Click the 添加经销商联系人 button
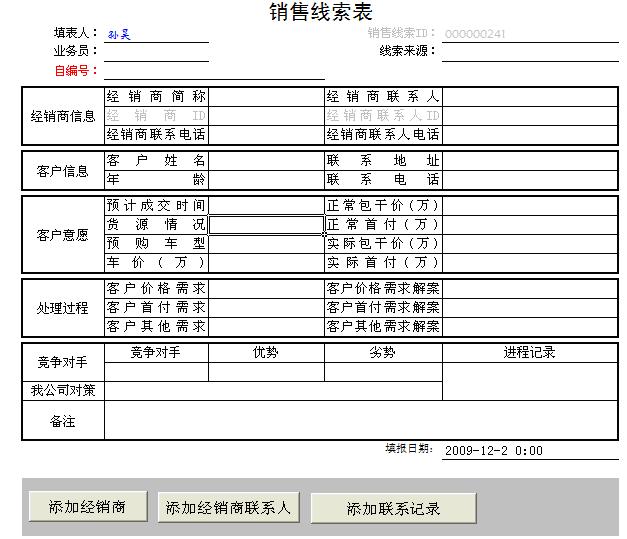627x539 pixels. click(229, 508)
